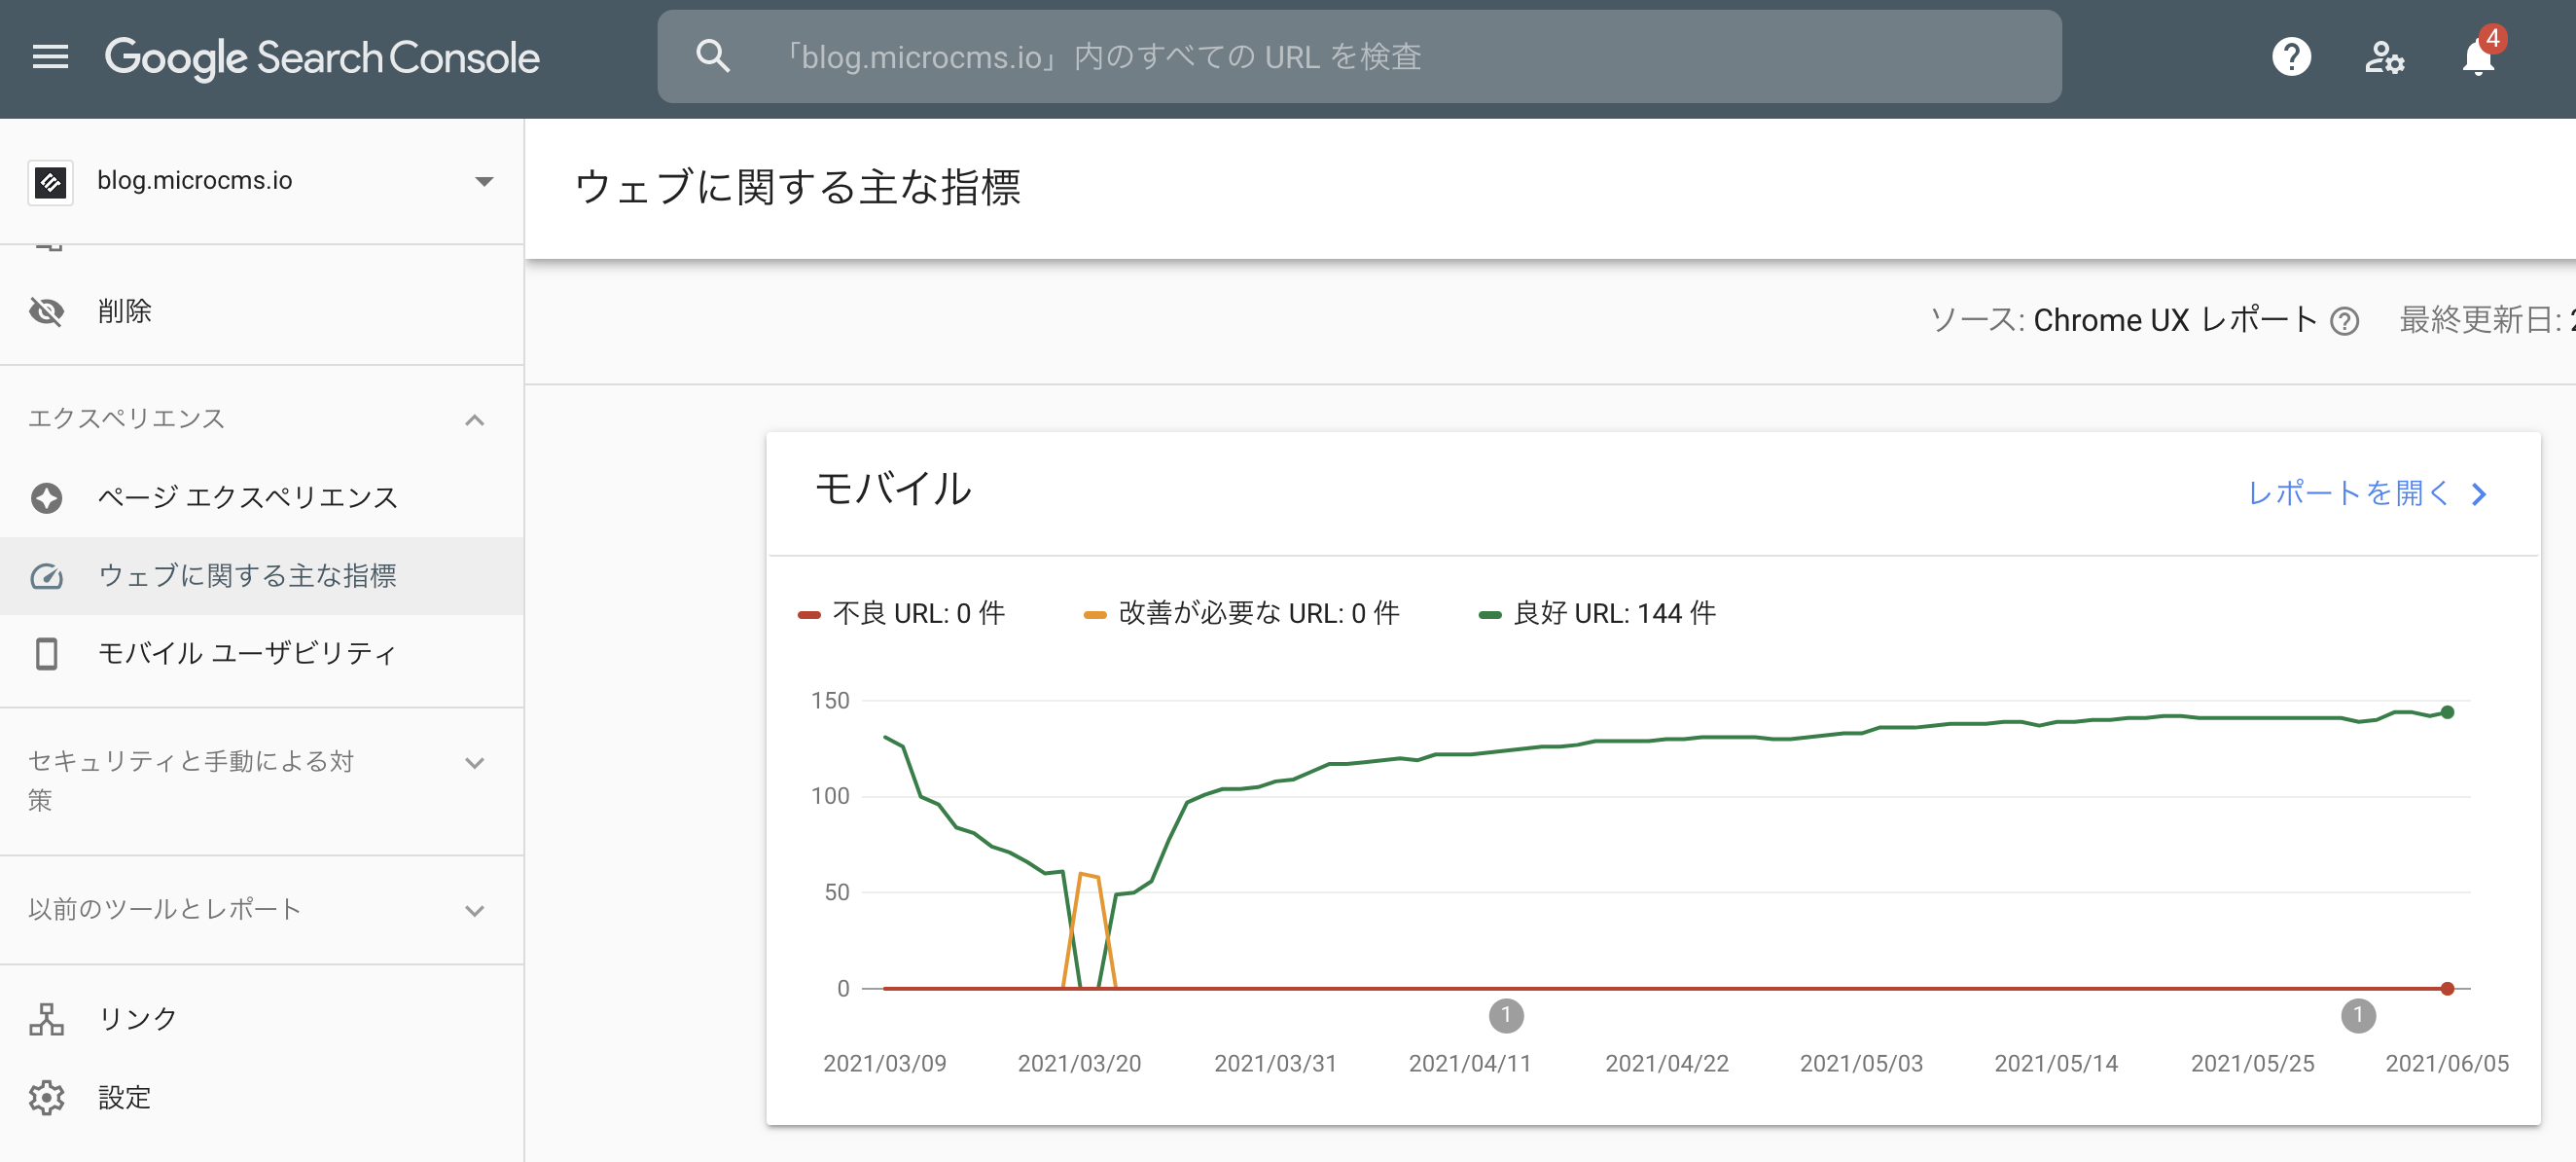Open the hamburger main menu
Image resolution: width=2576 pixels, height=1162 pixels.
[x=50, y=57]
